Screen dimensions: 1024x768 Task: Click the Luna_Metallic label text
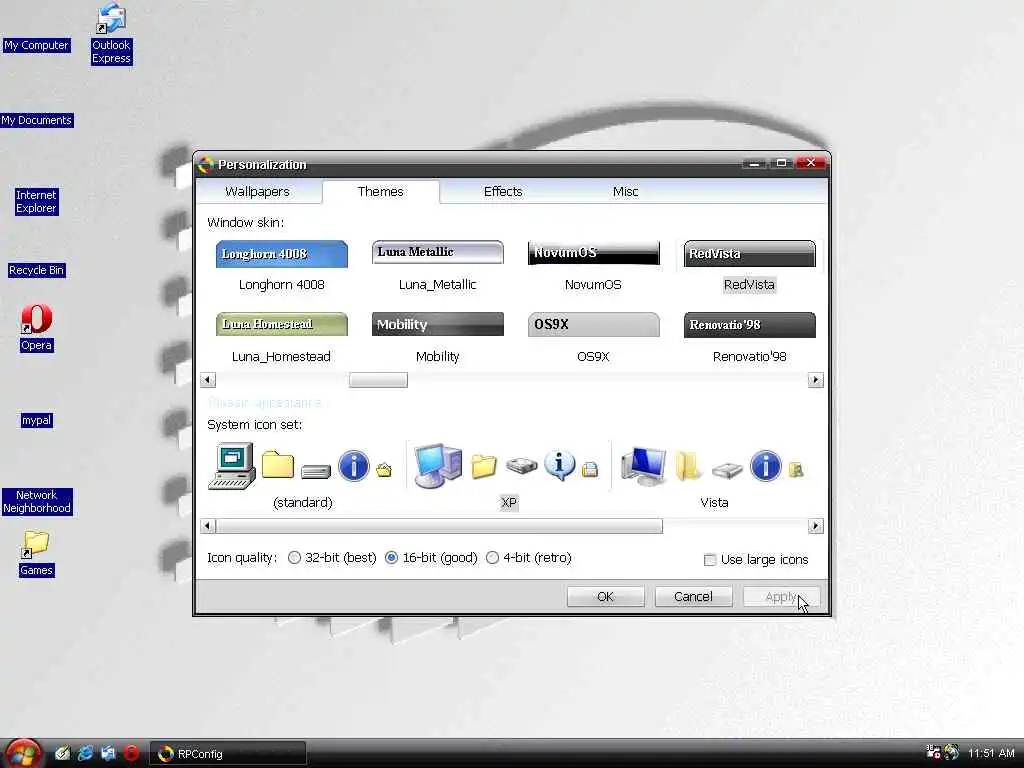[x=438, y=285]
